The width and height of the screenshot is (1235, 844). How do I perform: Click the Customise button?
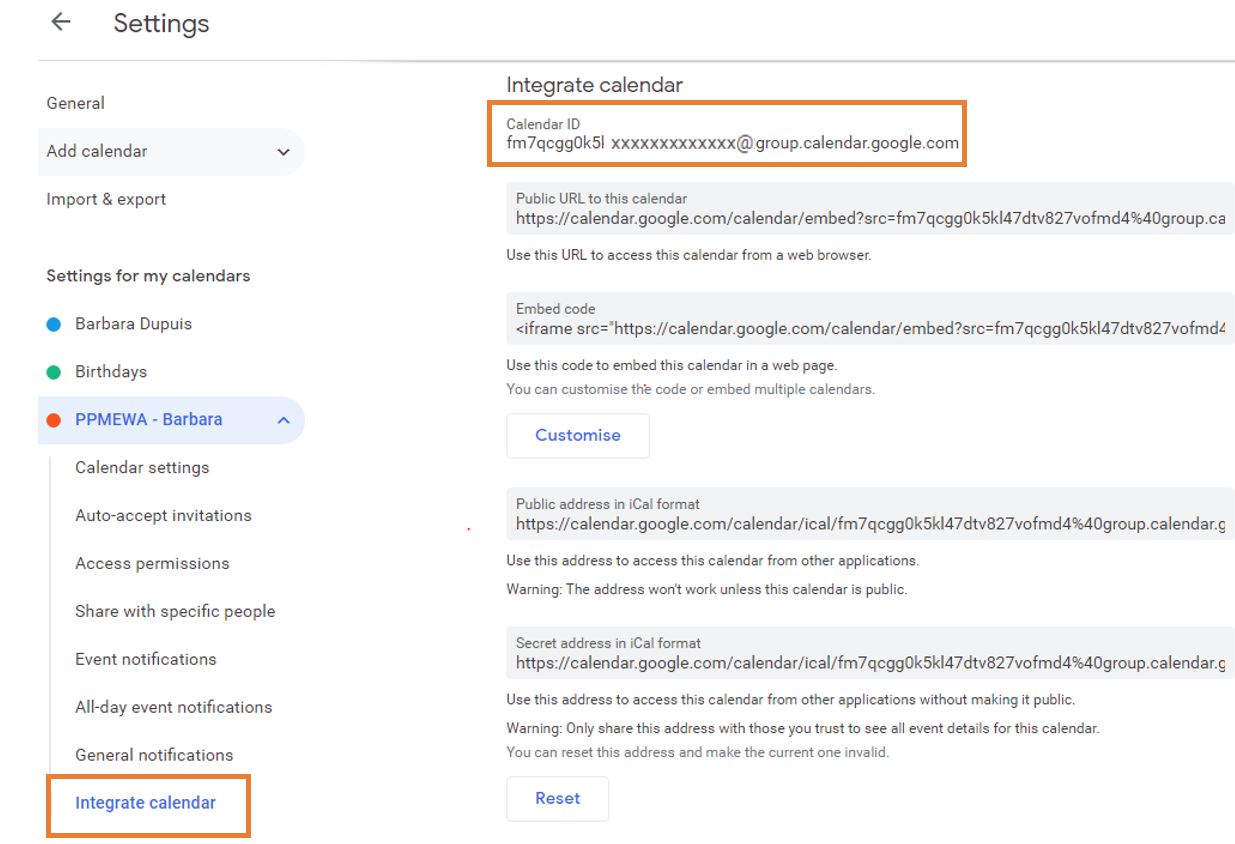[x=577, y=436]
